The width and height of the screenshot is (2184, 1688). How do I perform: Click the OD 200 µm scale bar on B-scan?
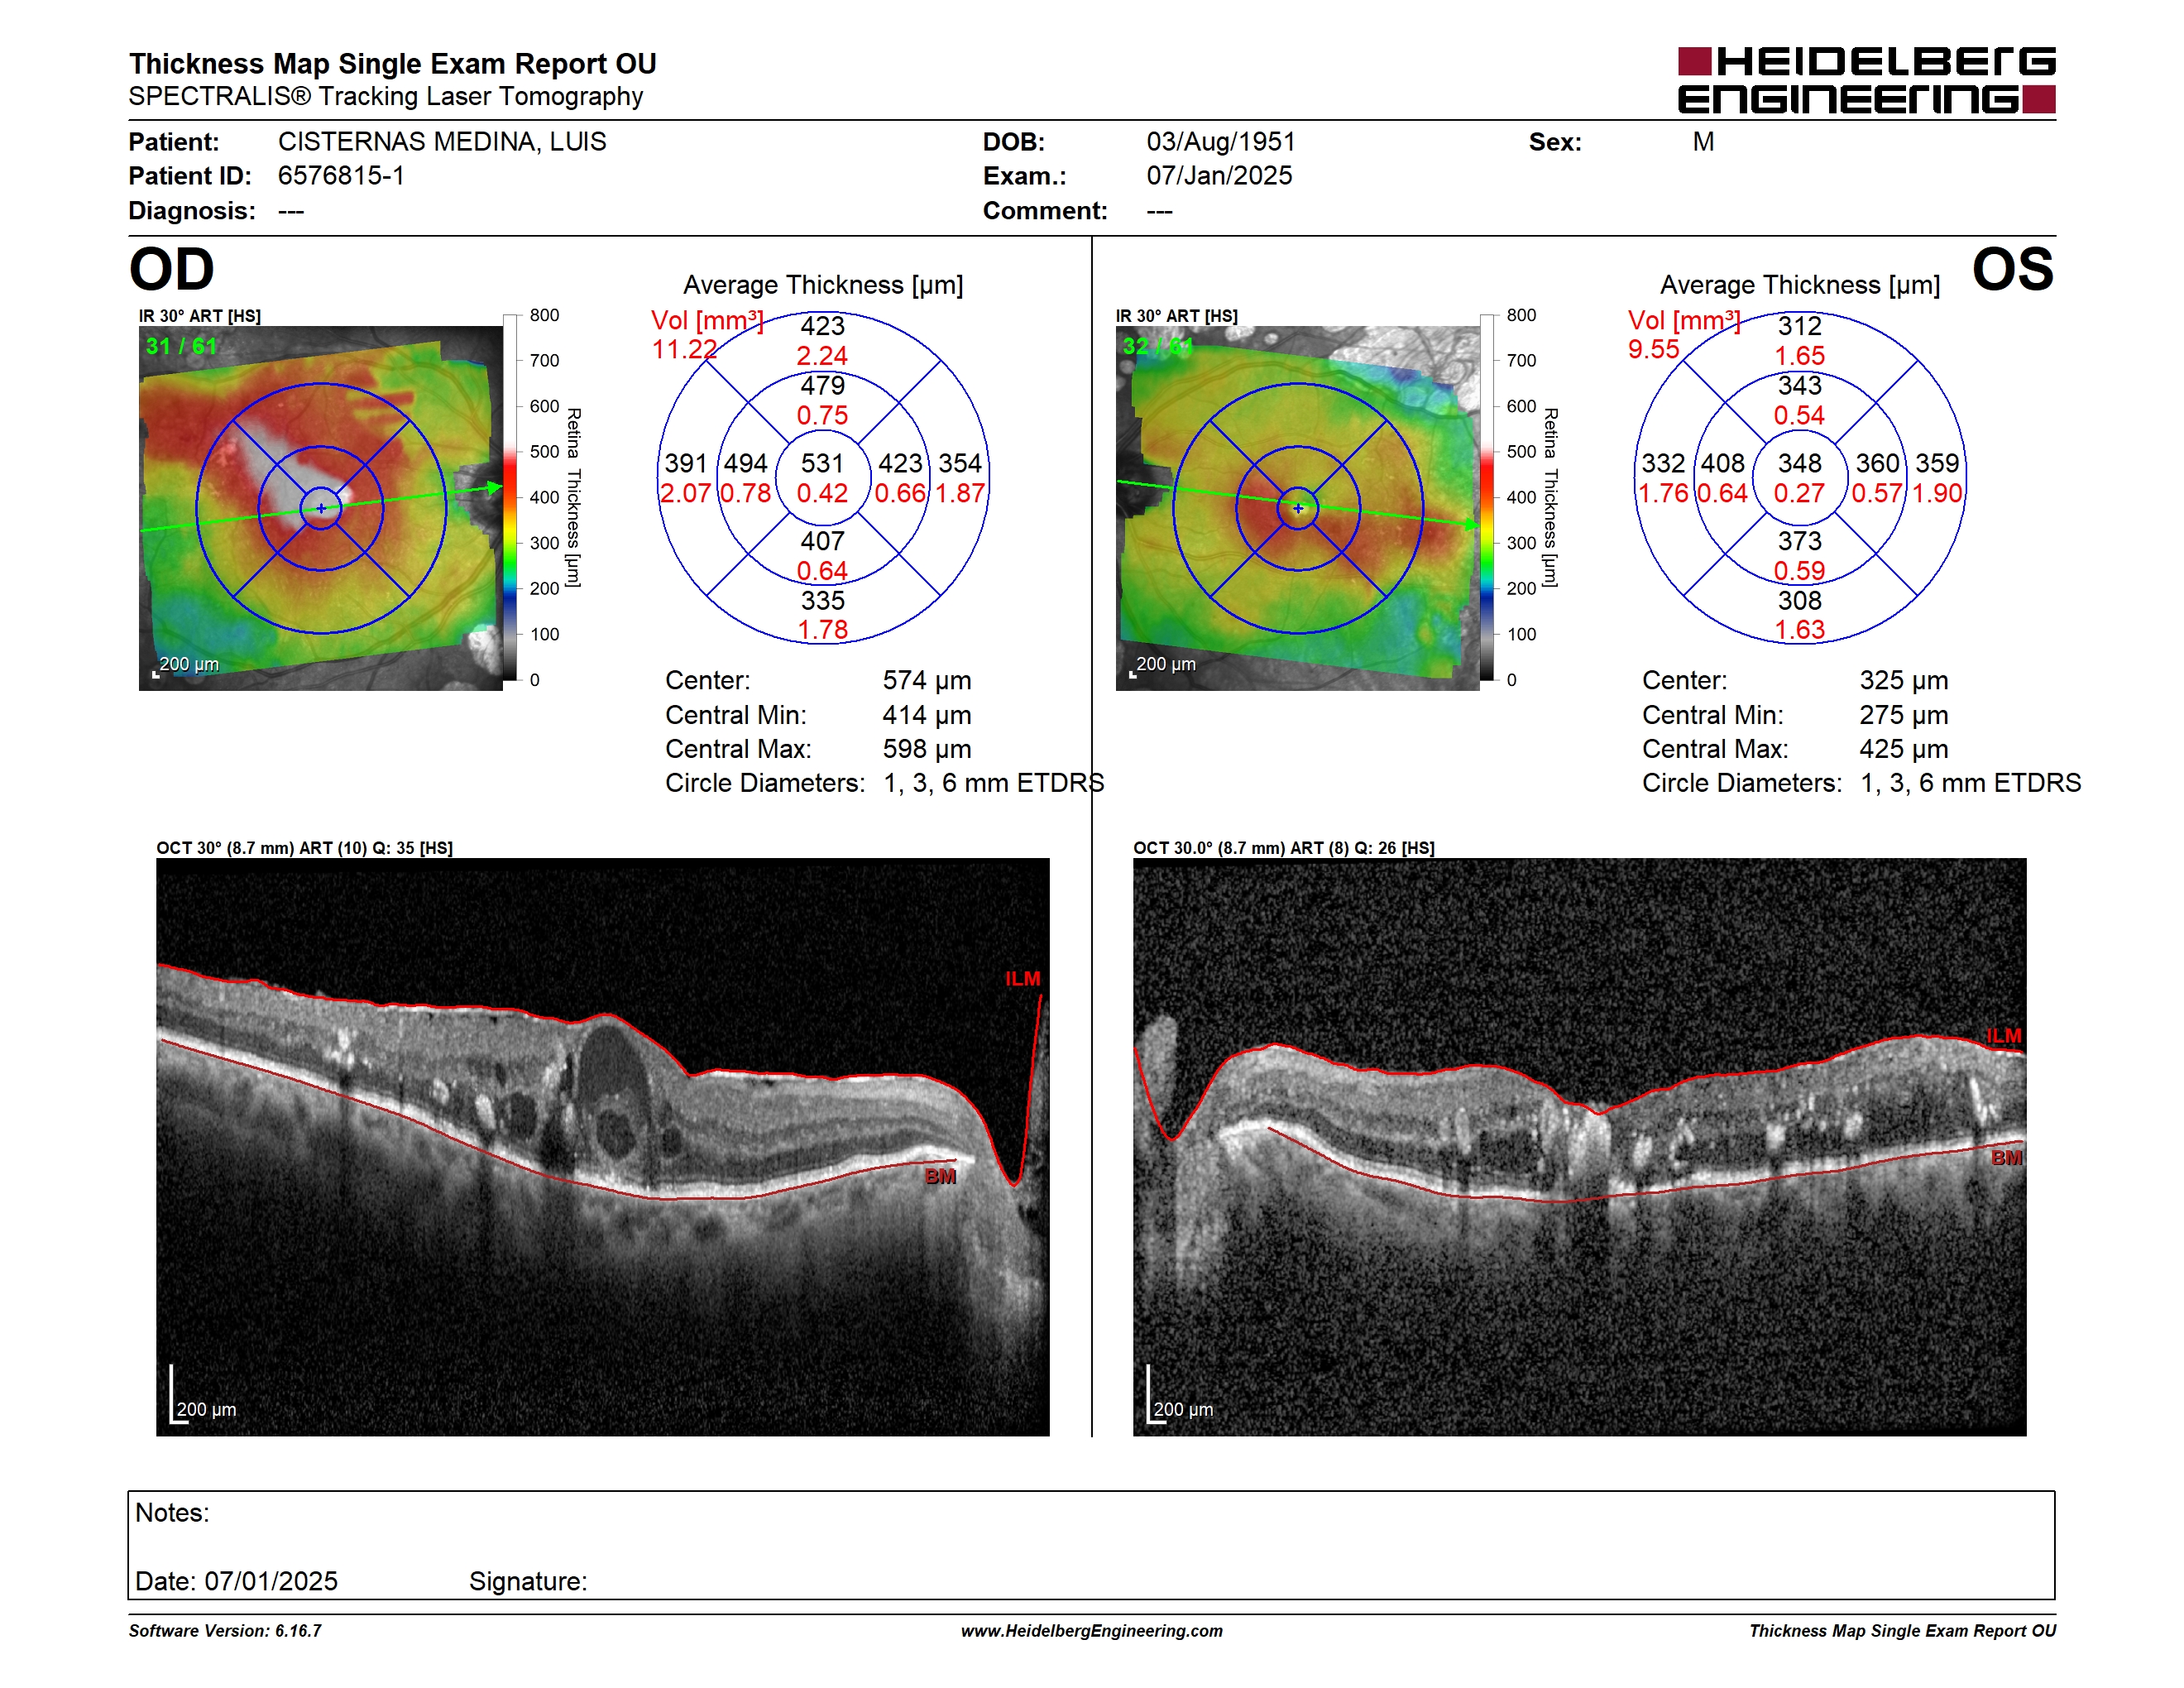[x=203, y=1394]
